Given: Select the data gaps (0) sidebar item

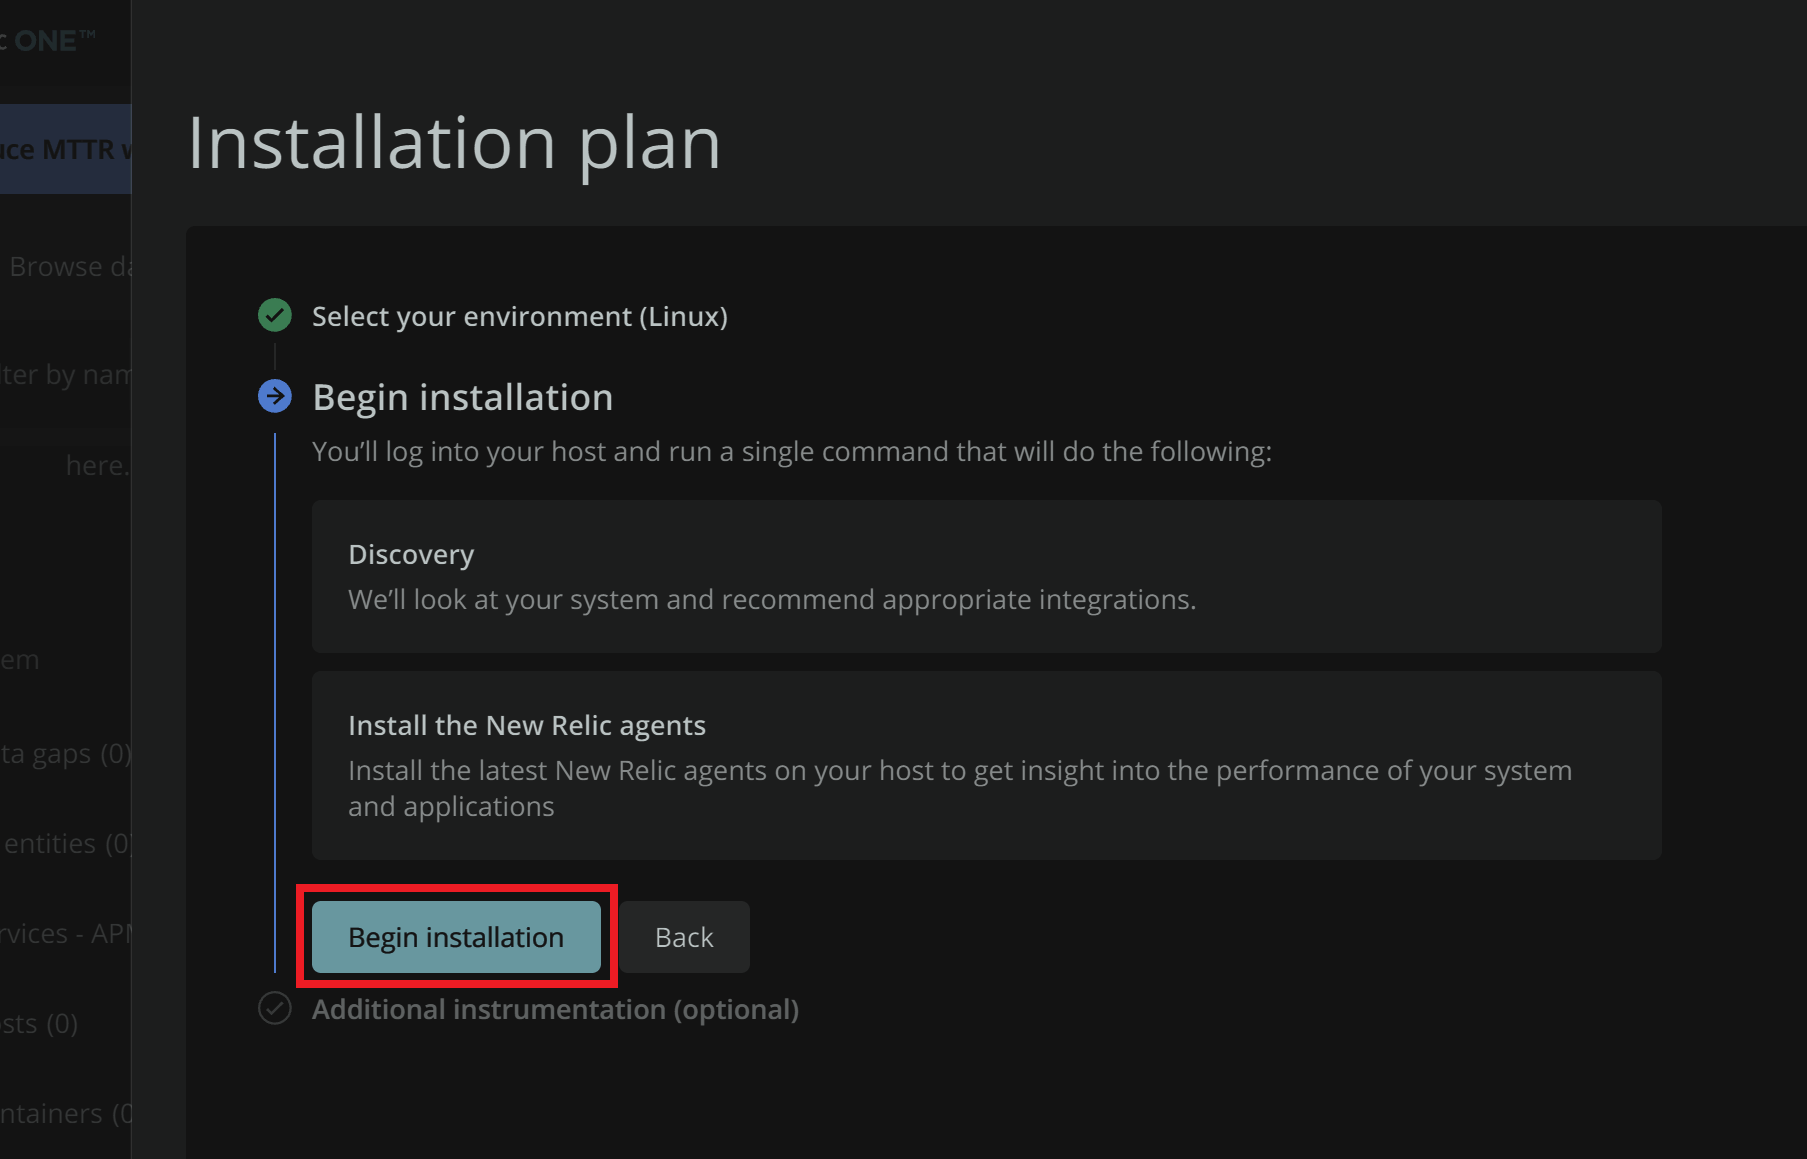Looking at the screenshot, I should (x=66, y=754).
